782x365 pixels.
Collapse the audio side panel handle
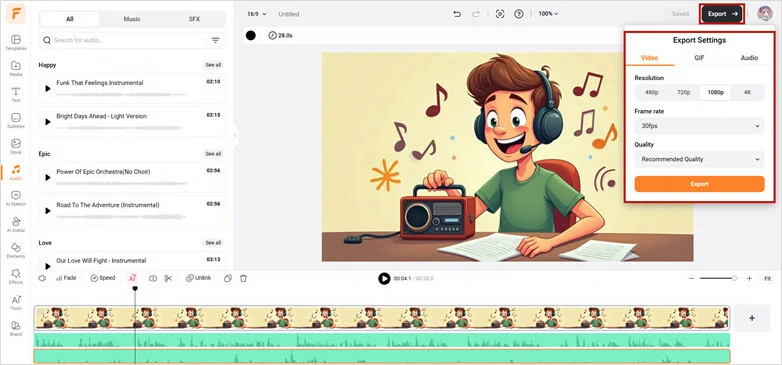pyautogui.click(x=235, y=135)
